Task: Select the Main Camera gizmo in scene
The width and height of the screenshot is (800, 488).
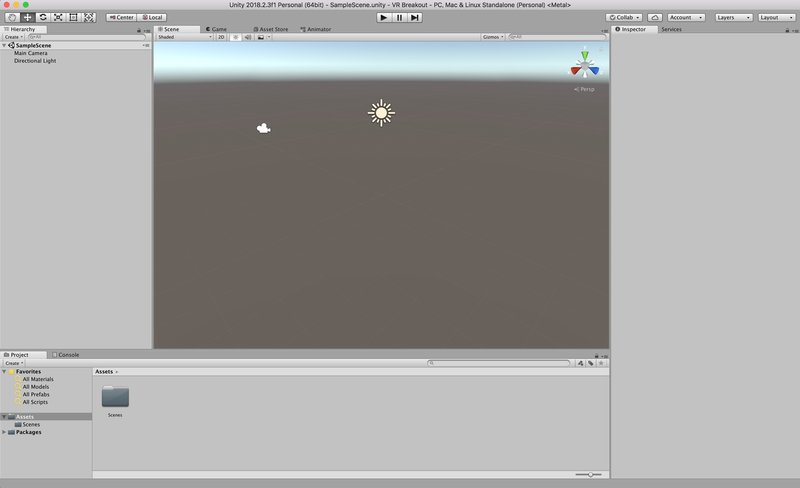Action: [x=263, y=128]
